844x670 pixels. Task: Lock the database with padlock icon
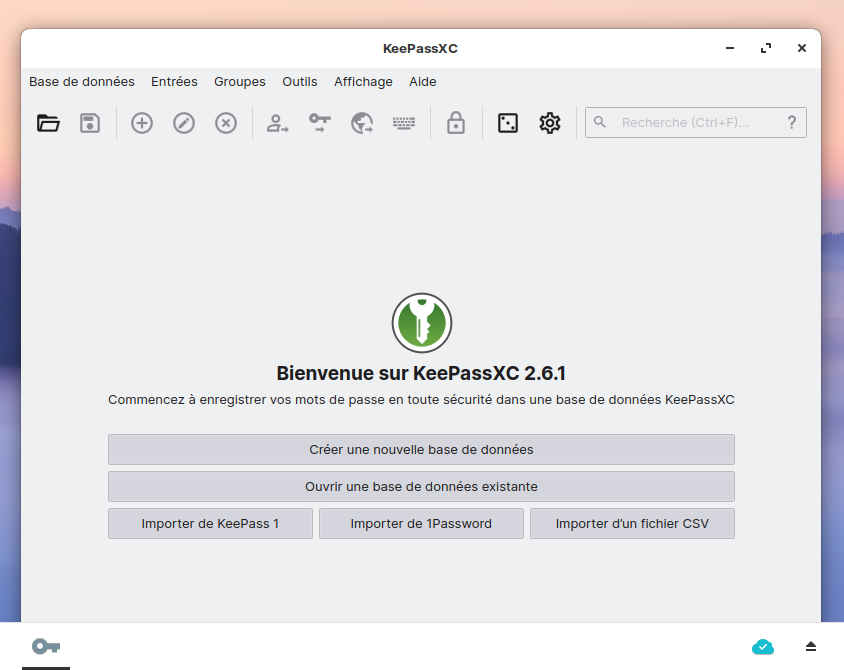coord(456,123)
